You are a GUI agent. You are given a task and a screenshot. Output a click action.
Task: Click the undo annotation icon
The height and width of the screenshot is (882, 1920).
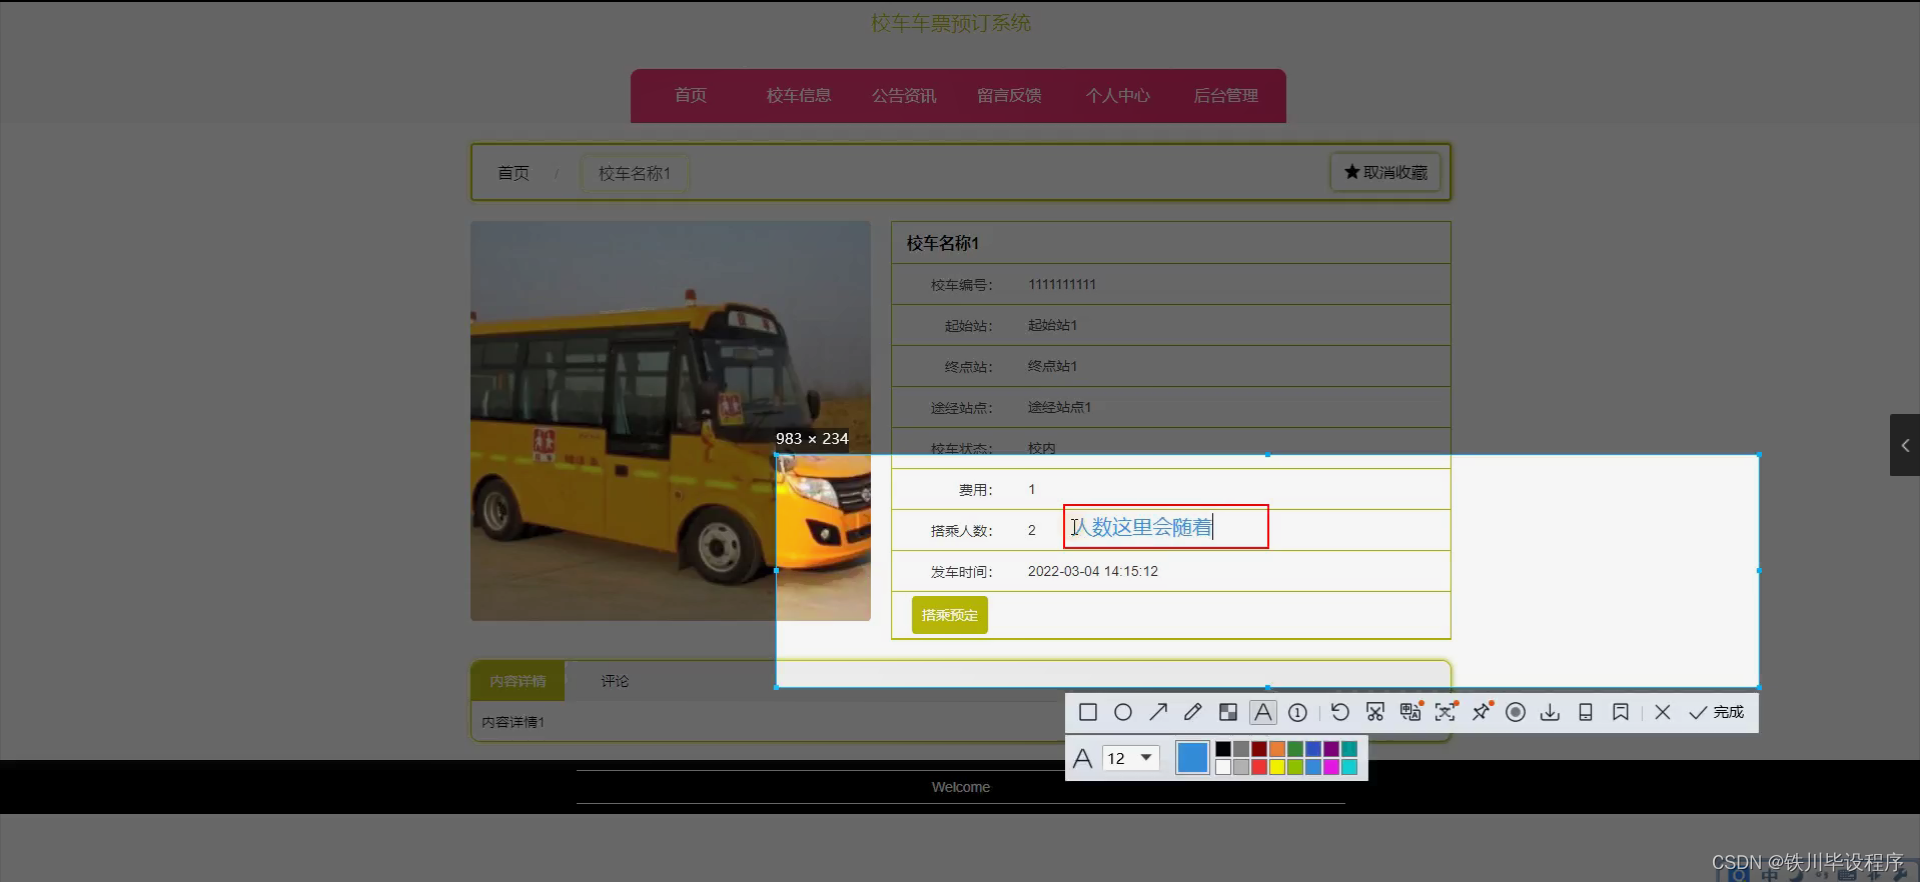point(1340,712)
